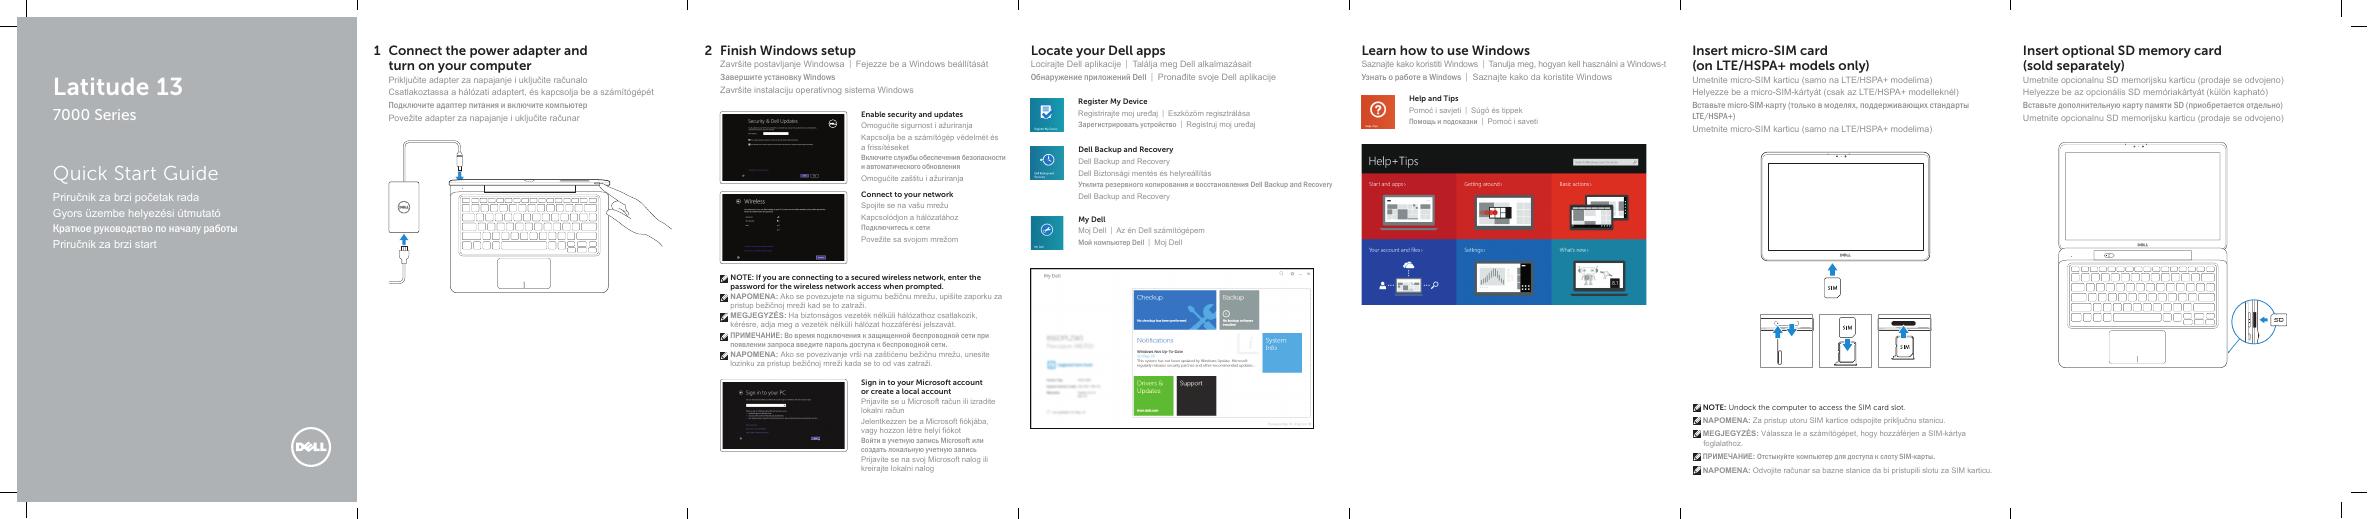Screen dimensions: 2368x519
Task: Click the Help+Tips search field
Action: pyautogui.click(x=1606, y=161)
